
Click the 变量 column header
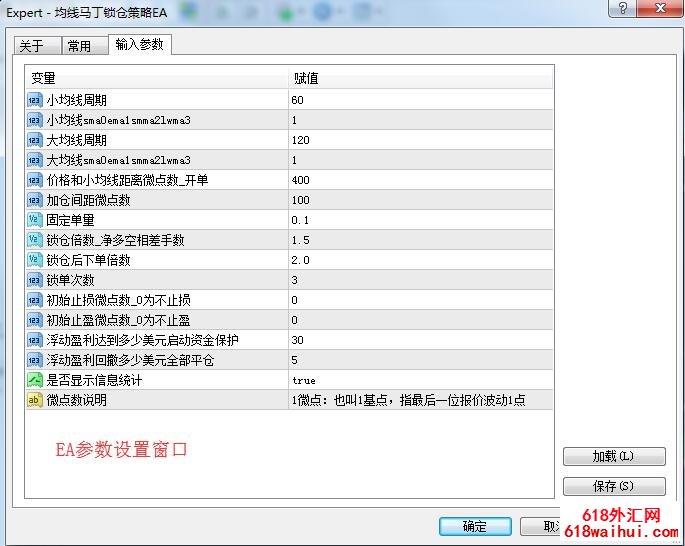click(x=156, y=78)
